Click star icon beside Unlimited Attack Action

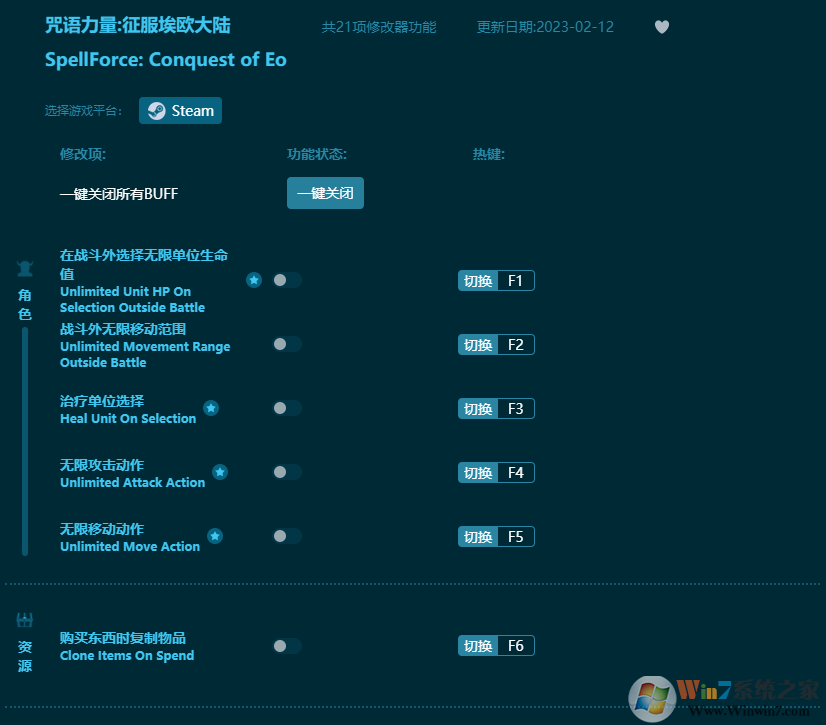[x=220, y=472]
